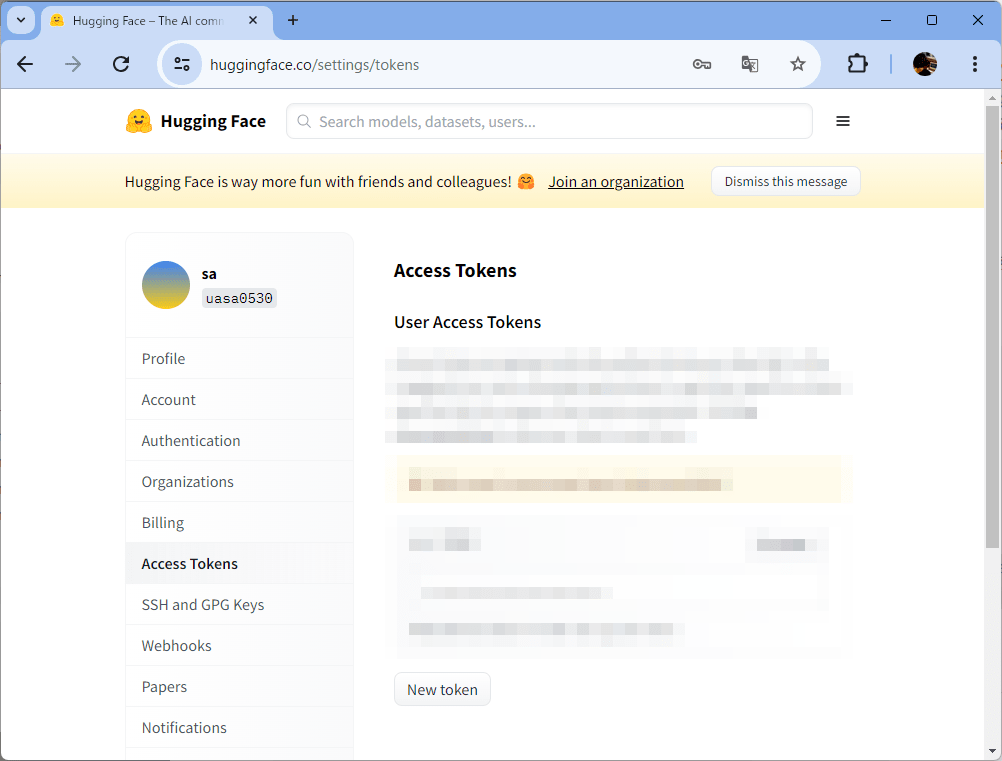Screen dimensions: 1002x761
Task: Open the Authentication settings section
Action: (x=239, y=440)
